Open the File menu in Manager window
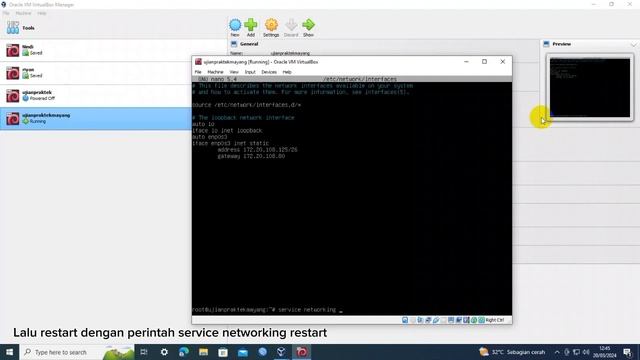This screenshot has width=640, height=360. [x=6, y=13]
